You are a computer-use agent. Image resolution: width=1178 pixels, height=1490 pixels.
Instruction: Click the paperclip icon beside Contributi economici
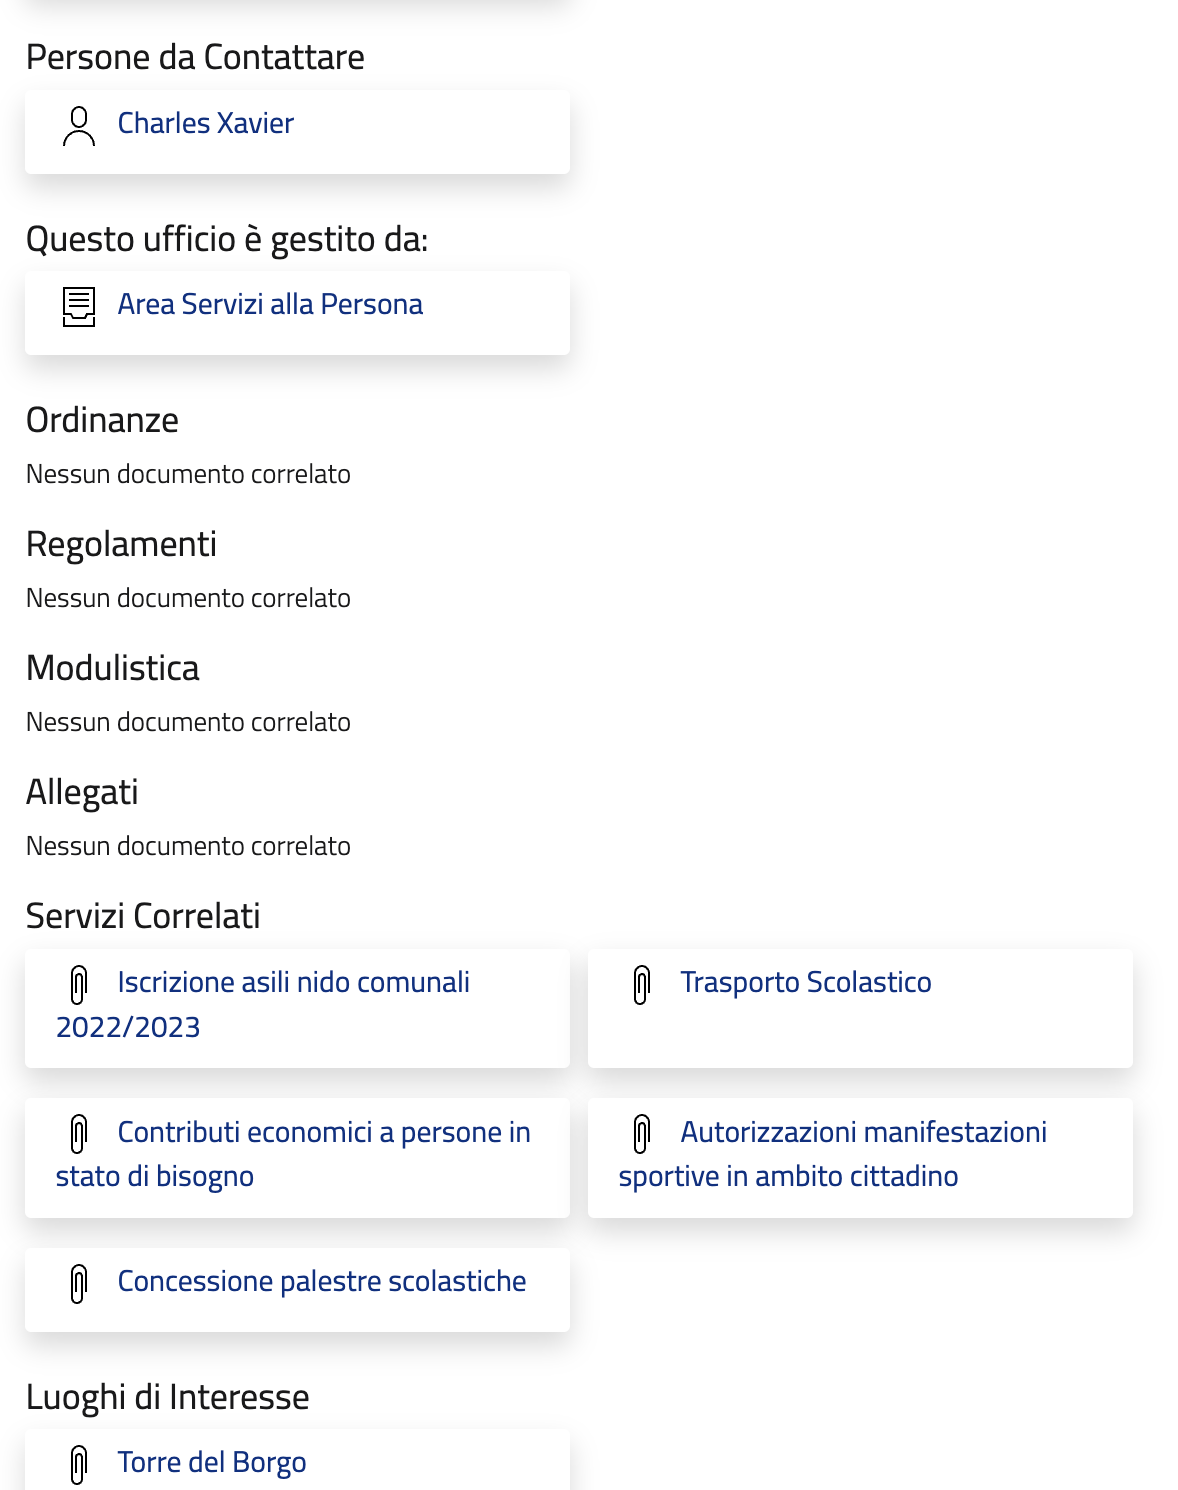coord(79,1135)
